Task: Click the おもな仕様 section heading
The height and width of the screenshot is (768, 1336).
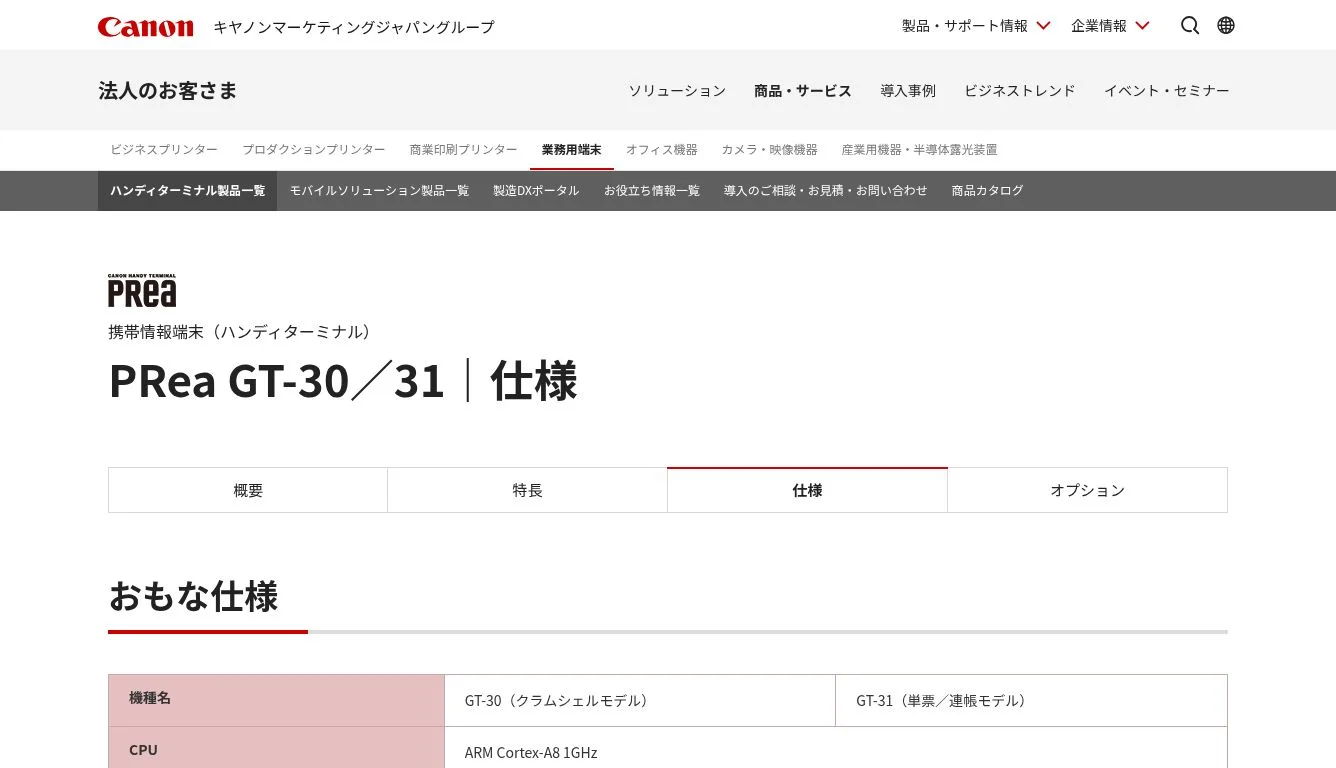Action: point(193,597)
